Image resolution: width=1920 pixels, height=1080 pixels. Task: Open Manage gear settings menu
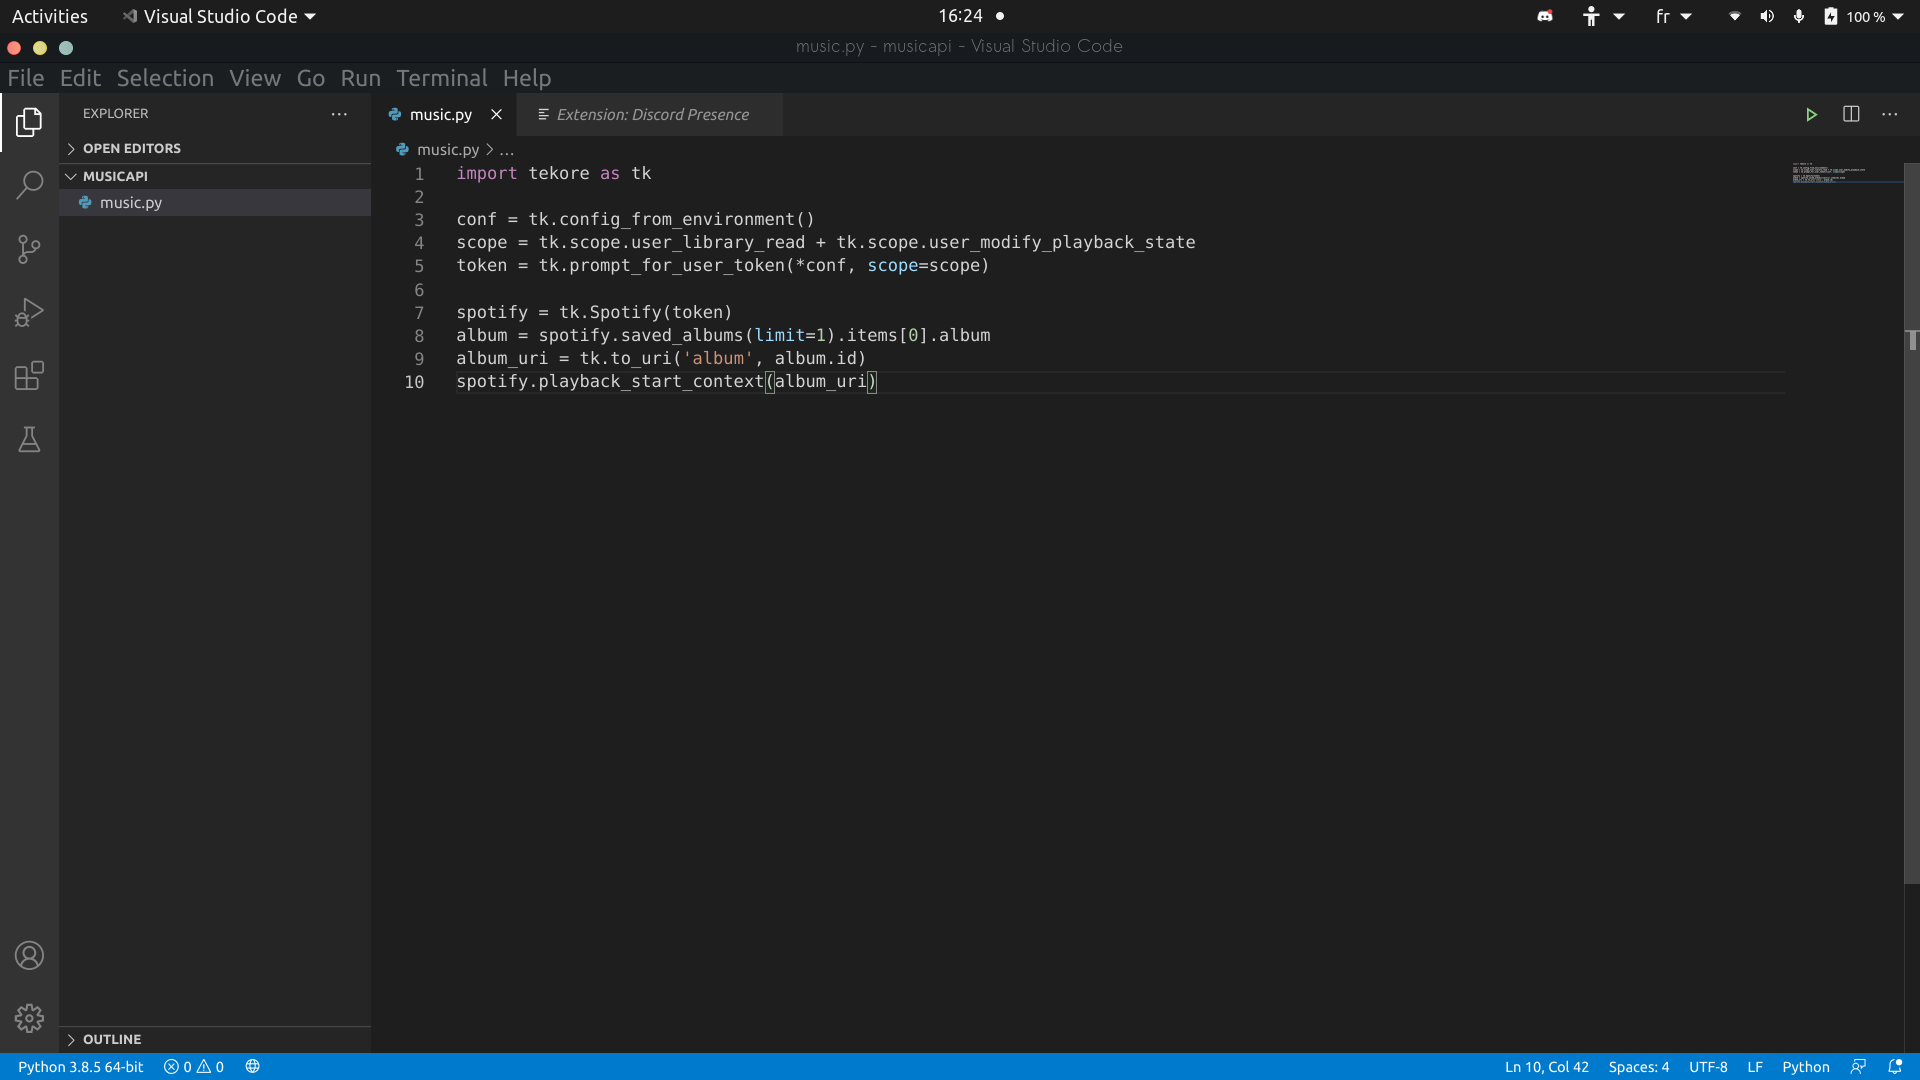pos(29,1018)
